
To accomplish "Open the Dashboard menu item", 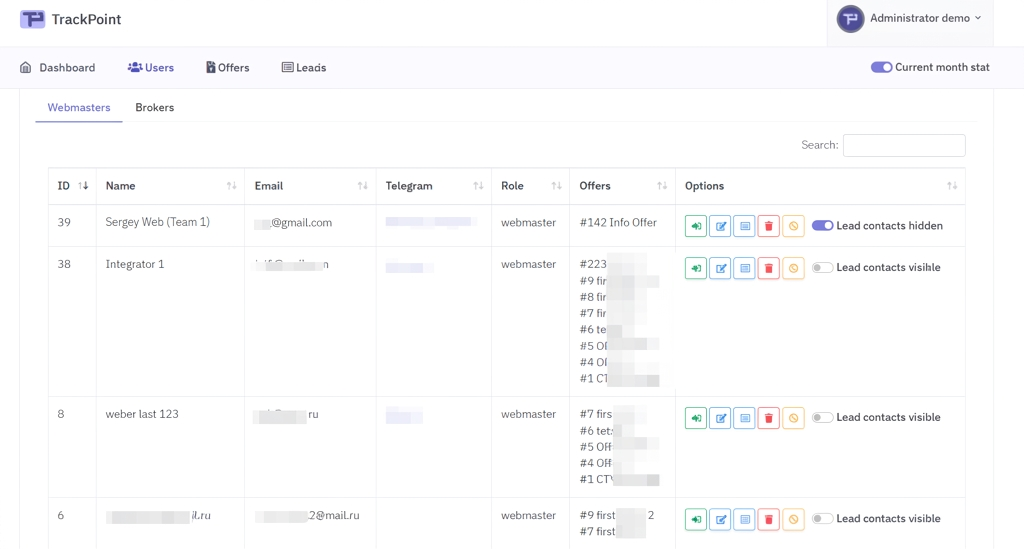I will (57, 67).
